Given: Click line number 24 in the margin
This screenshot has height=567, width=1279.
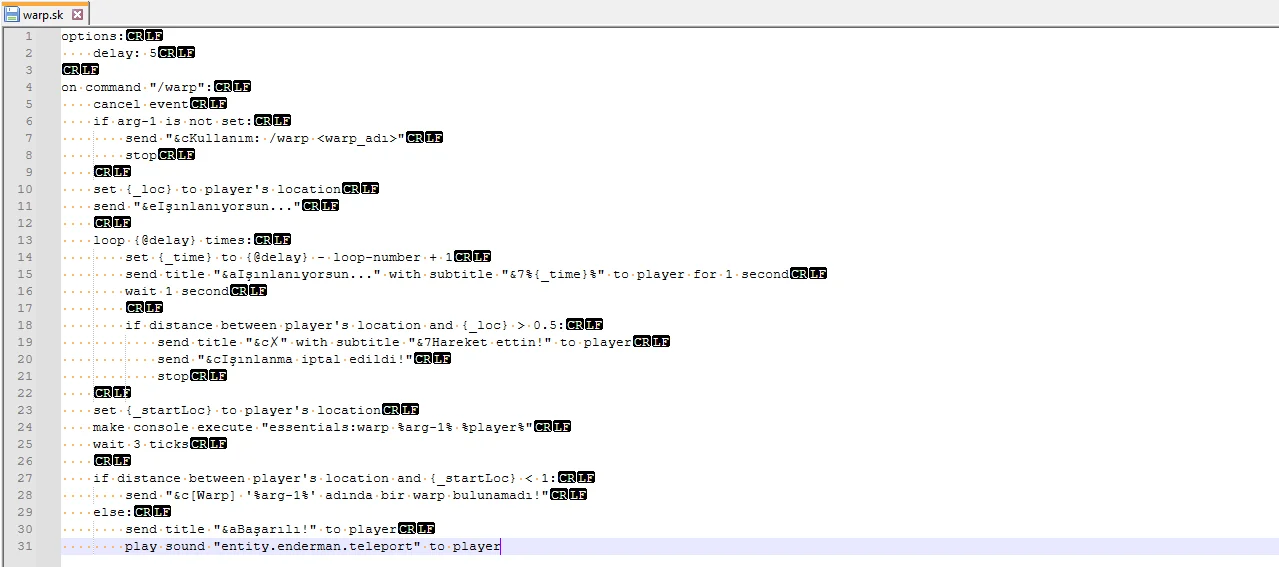Looking at the screenshot, I should click(x=25, y=427).
